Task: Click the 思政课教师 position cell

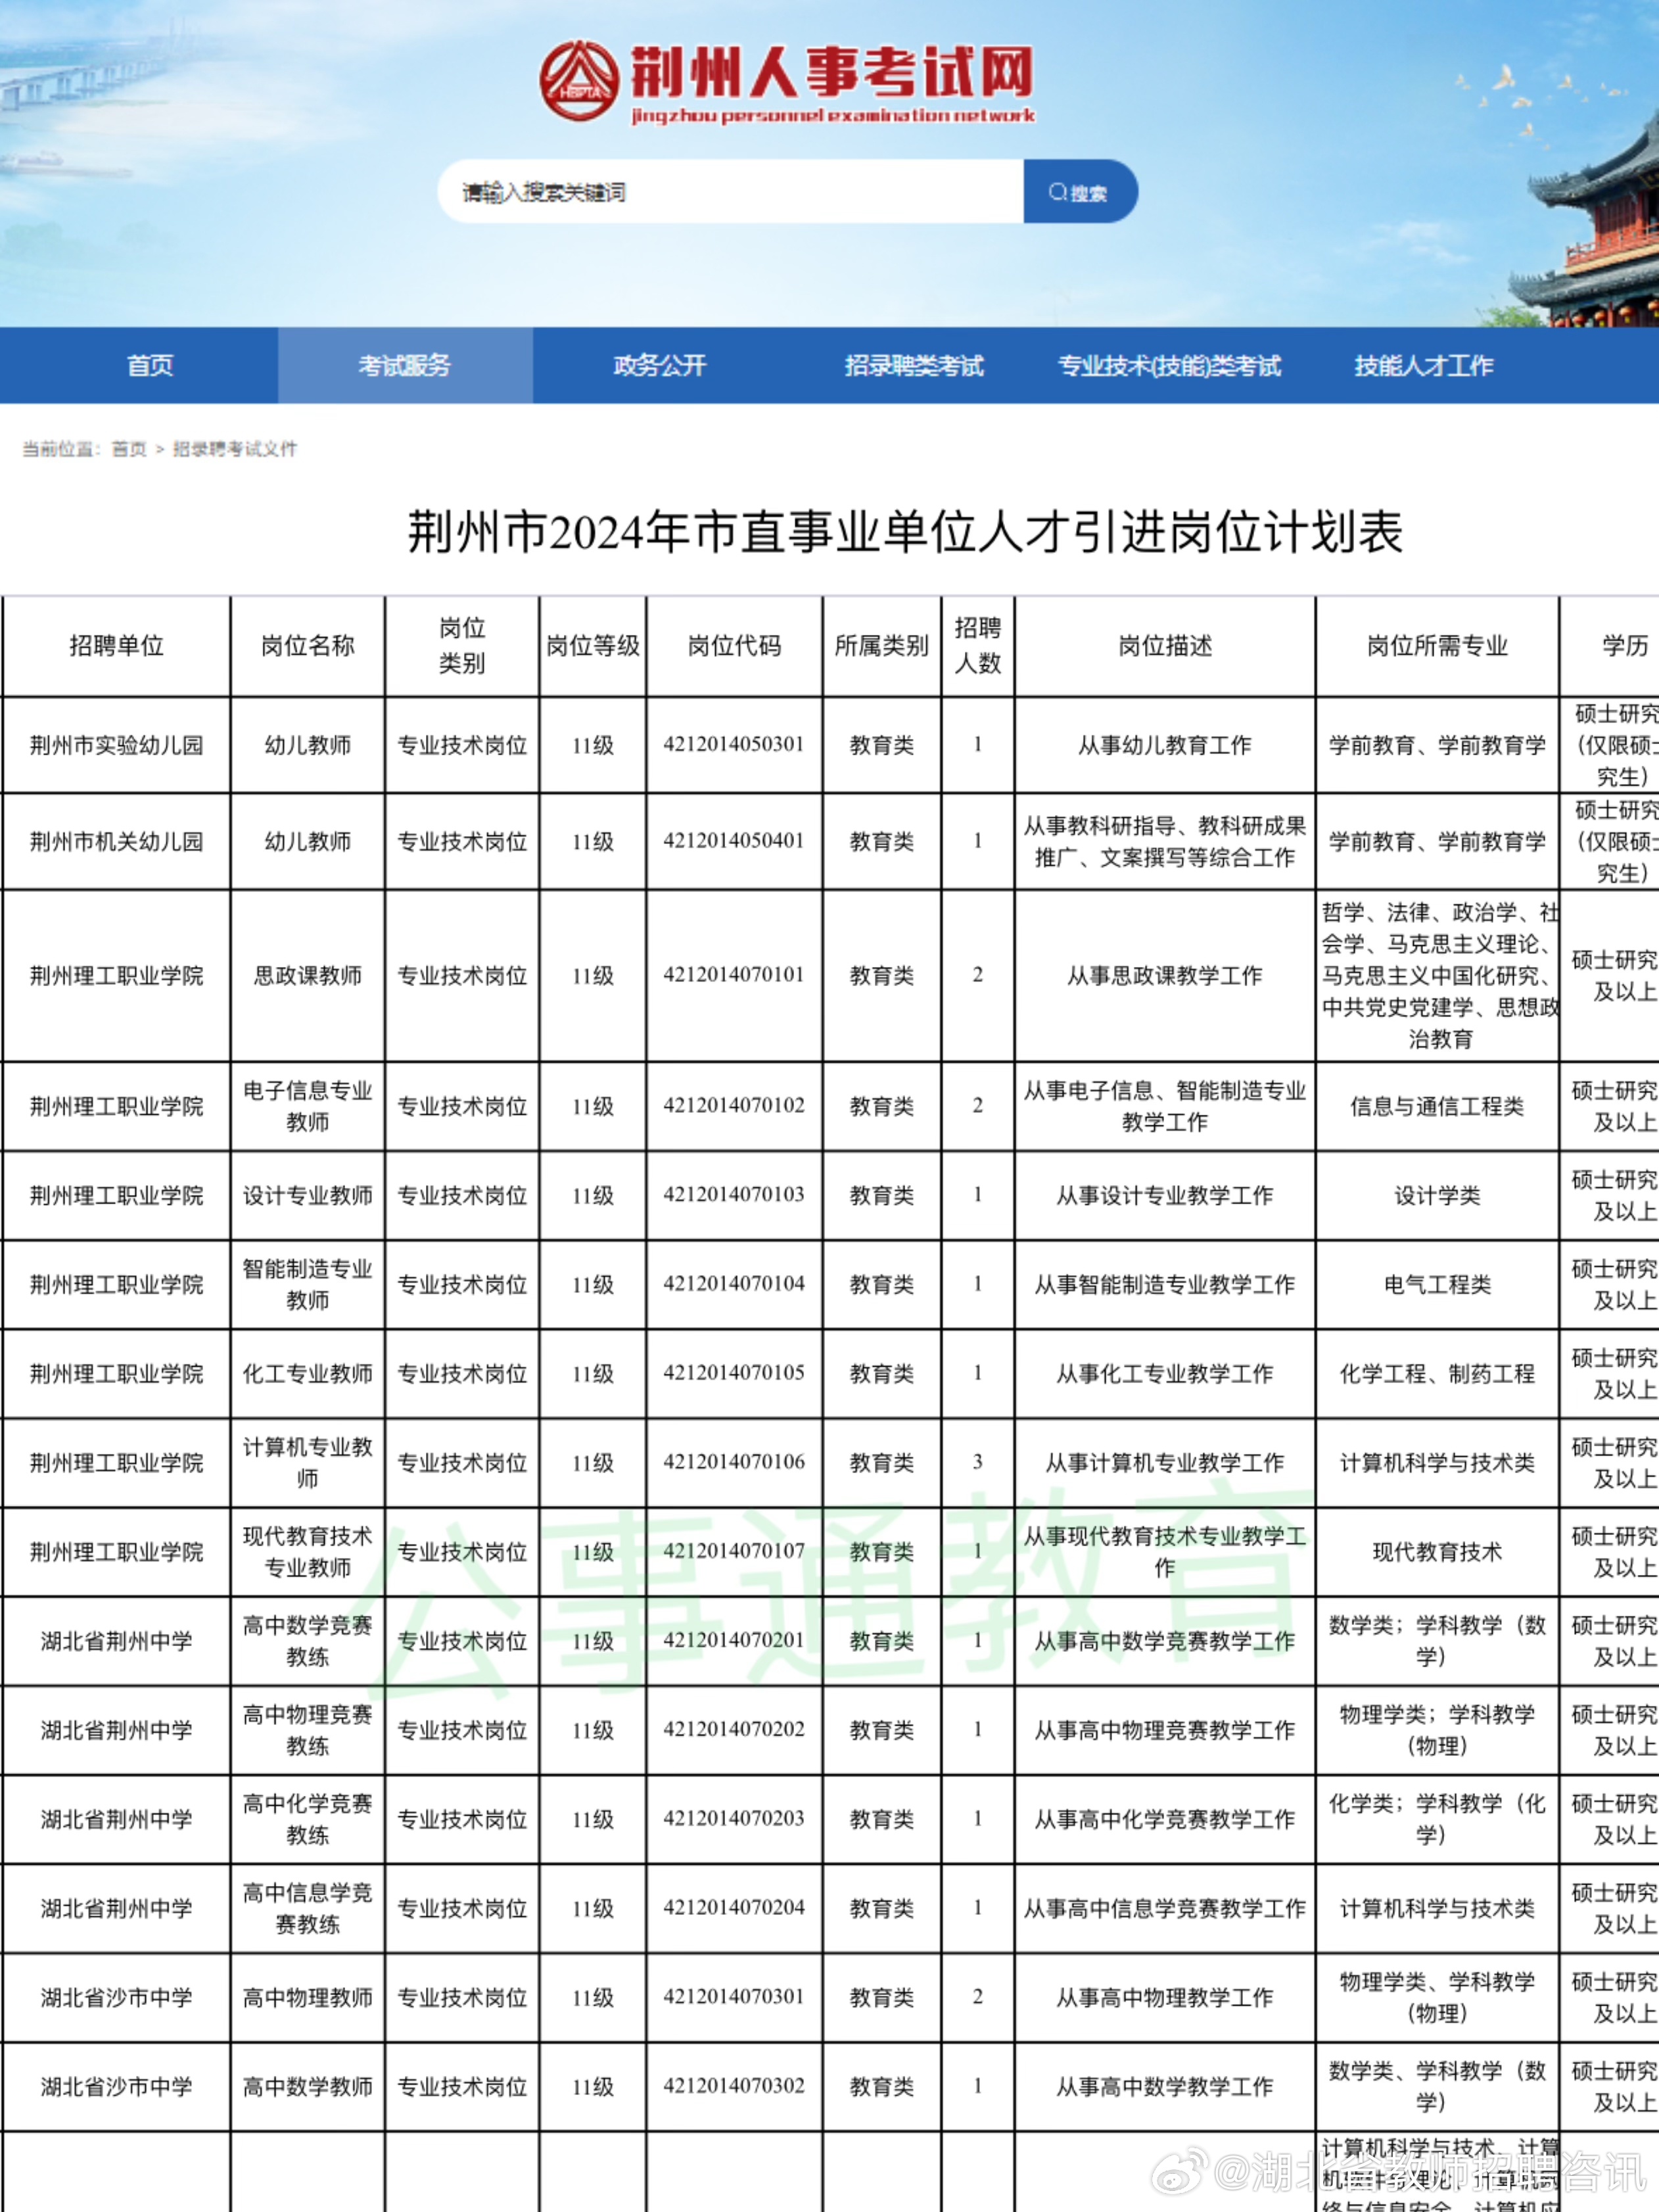Action: pos(308,975)
